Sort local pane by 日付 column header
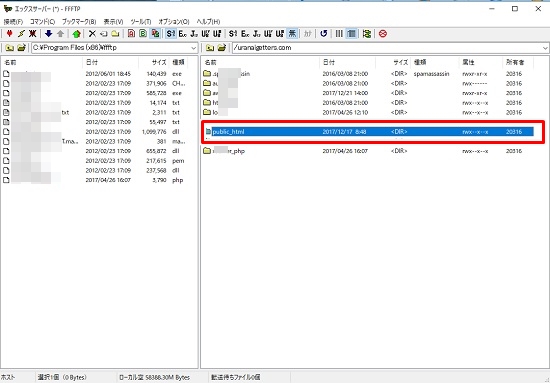 110,62
